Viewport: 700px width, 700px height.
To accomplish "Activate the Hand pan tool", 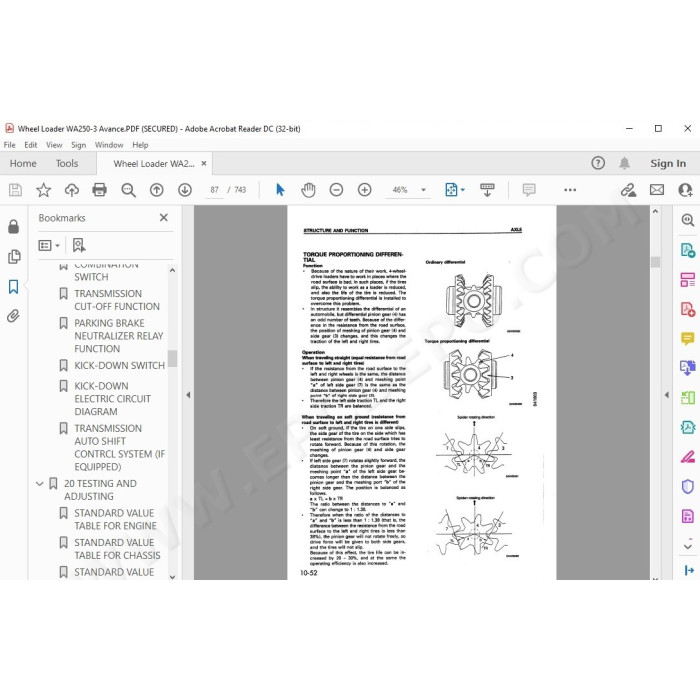I will coord(308,190).
